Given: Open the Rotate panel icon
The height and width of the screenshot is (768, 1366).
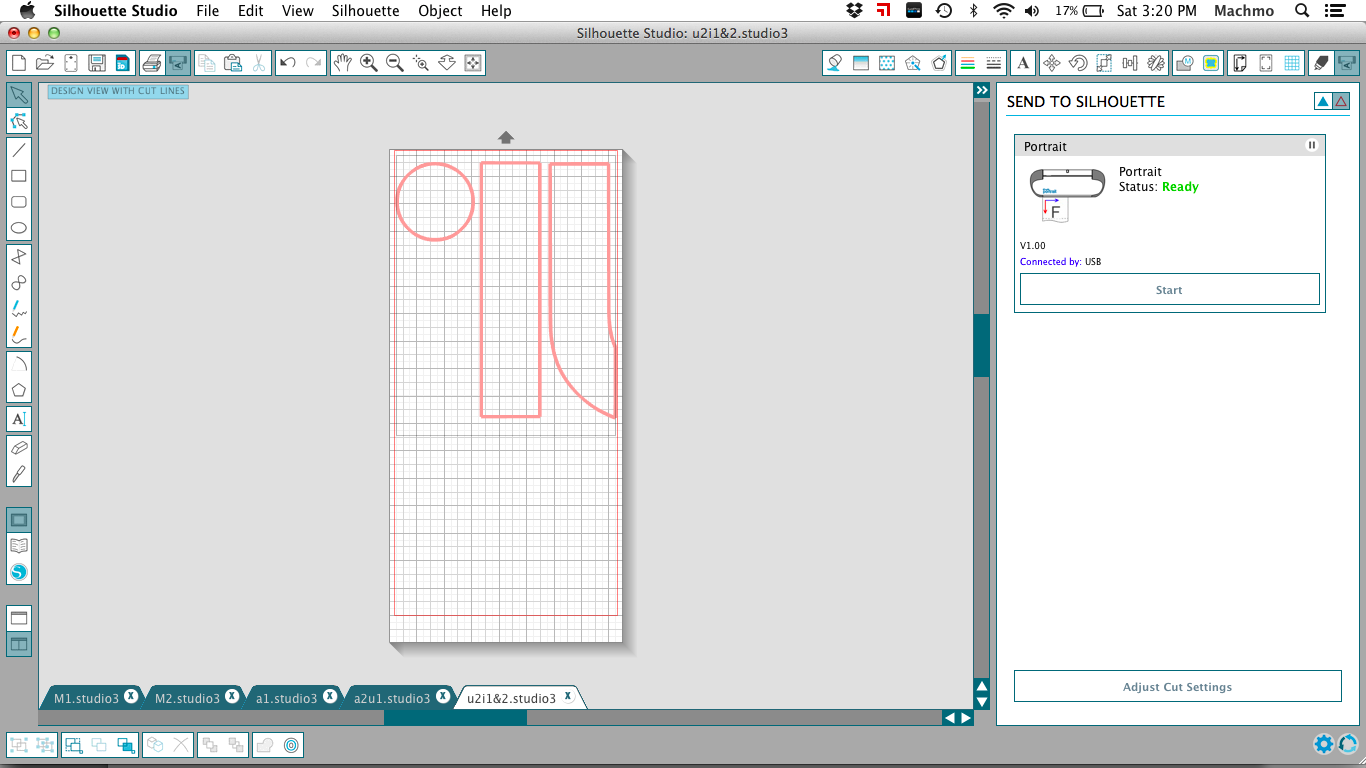Looking at the screenshot, I should point(1078,63).
